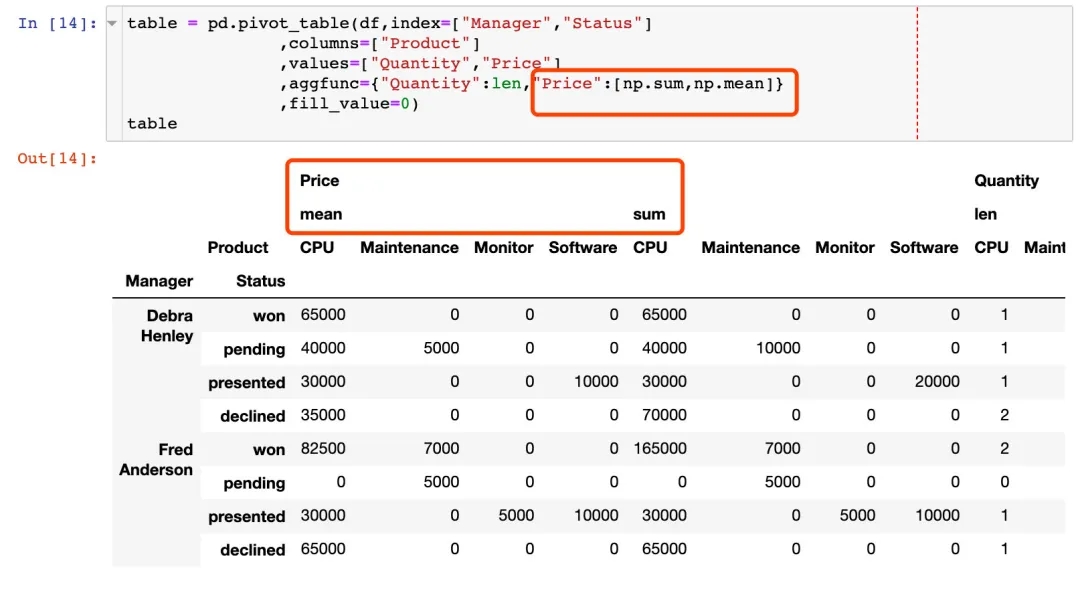Click the 'mean' sub-header under Price
Screen dimensions: 1080x589
point(321,214)
